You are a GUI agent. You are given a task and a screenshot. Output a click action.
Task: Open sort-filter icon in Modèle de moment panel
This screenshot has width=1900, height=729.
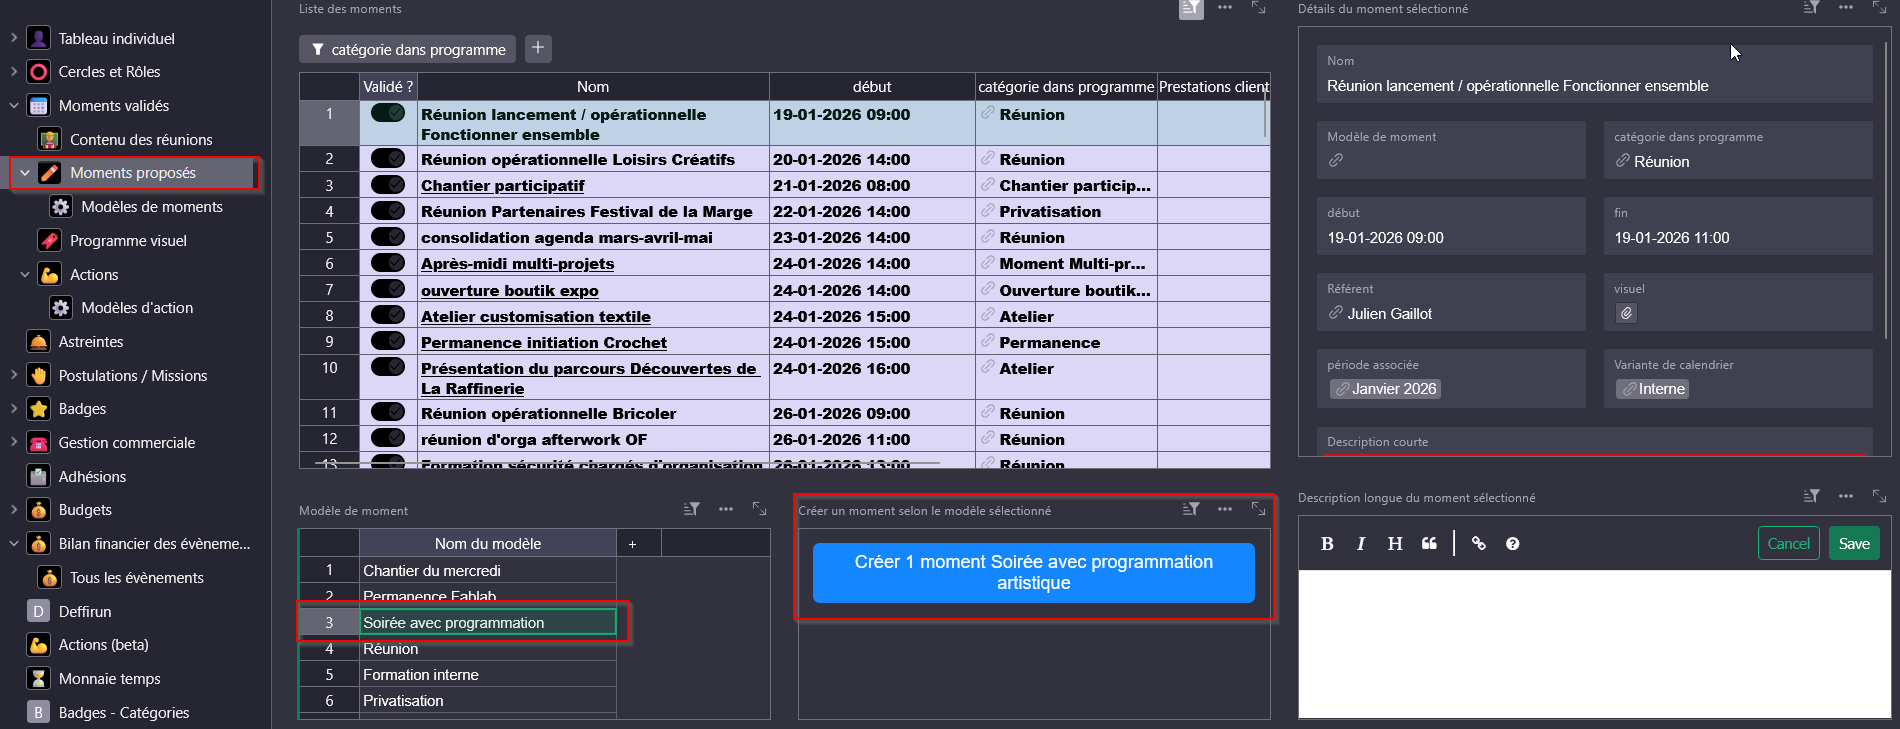(691, 509)
